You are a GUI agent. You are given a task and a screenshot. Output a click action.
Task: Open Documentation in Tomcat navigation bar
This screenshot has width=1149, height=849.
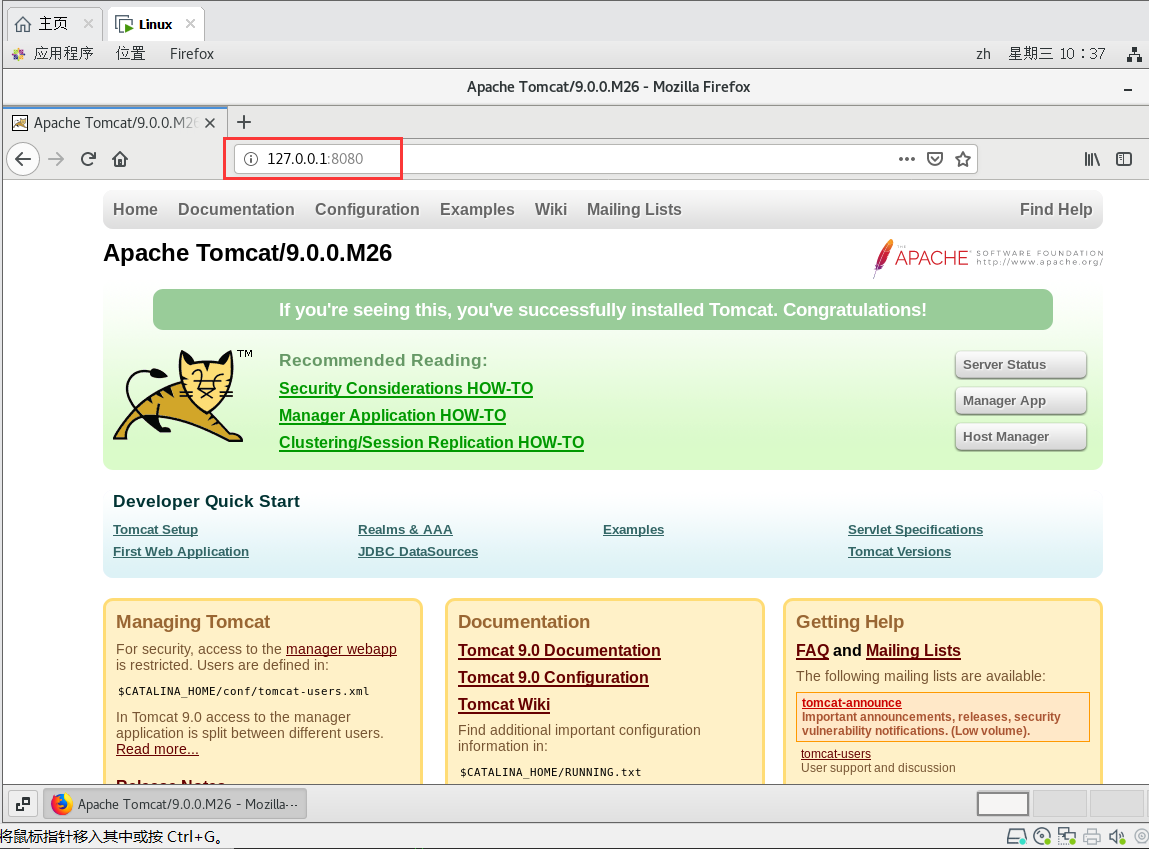coord(236,210)
